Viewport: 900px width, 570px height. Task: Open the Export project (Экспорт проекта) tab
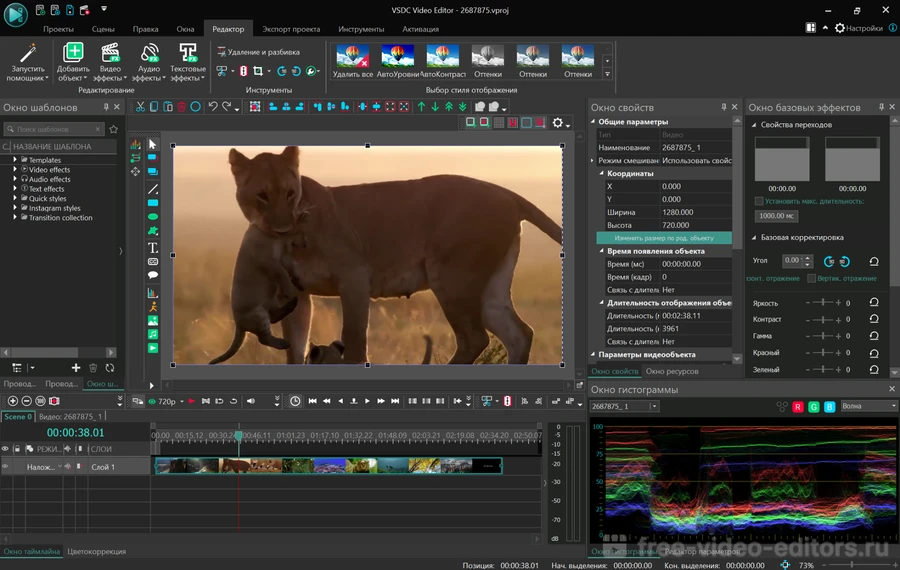point(291,29)
